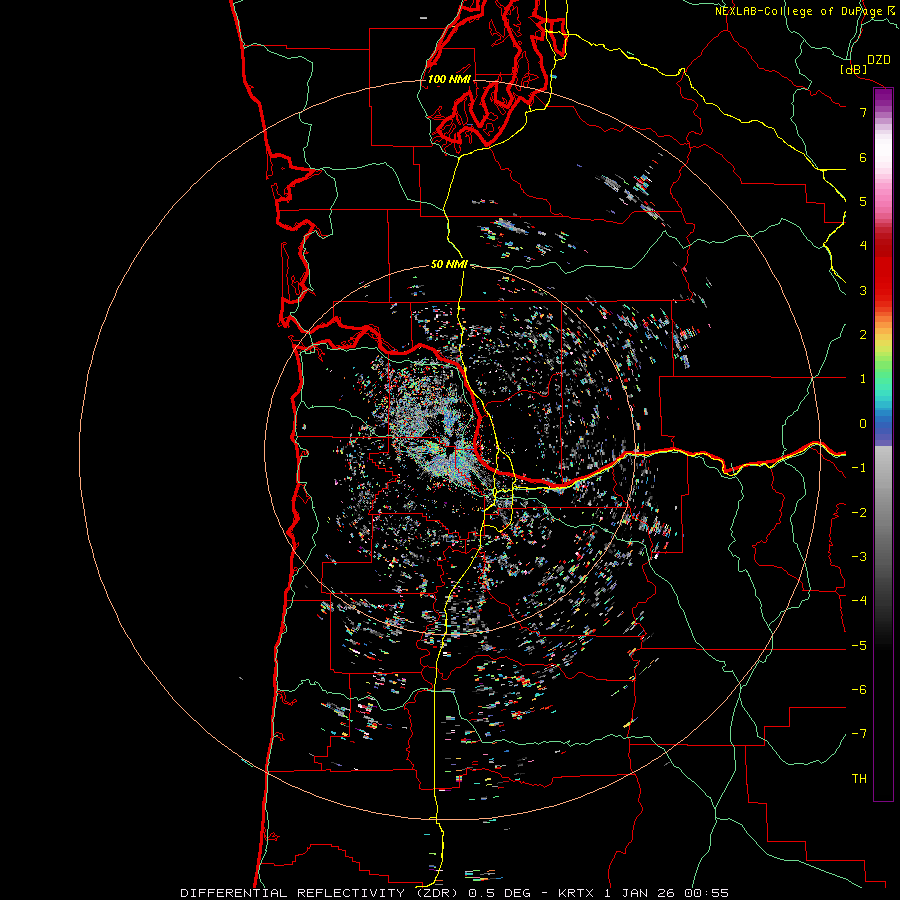The image size is (900, 900).
Task: Click the scale value 2 on the legend
Action: point(863,335)
